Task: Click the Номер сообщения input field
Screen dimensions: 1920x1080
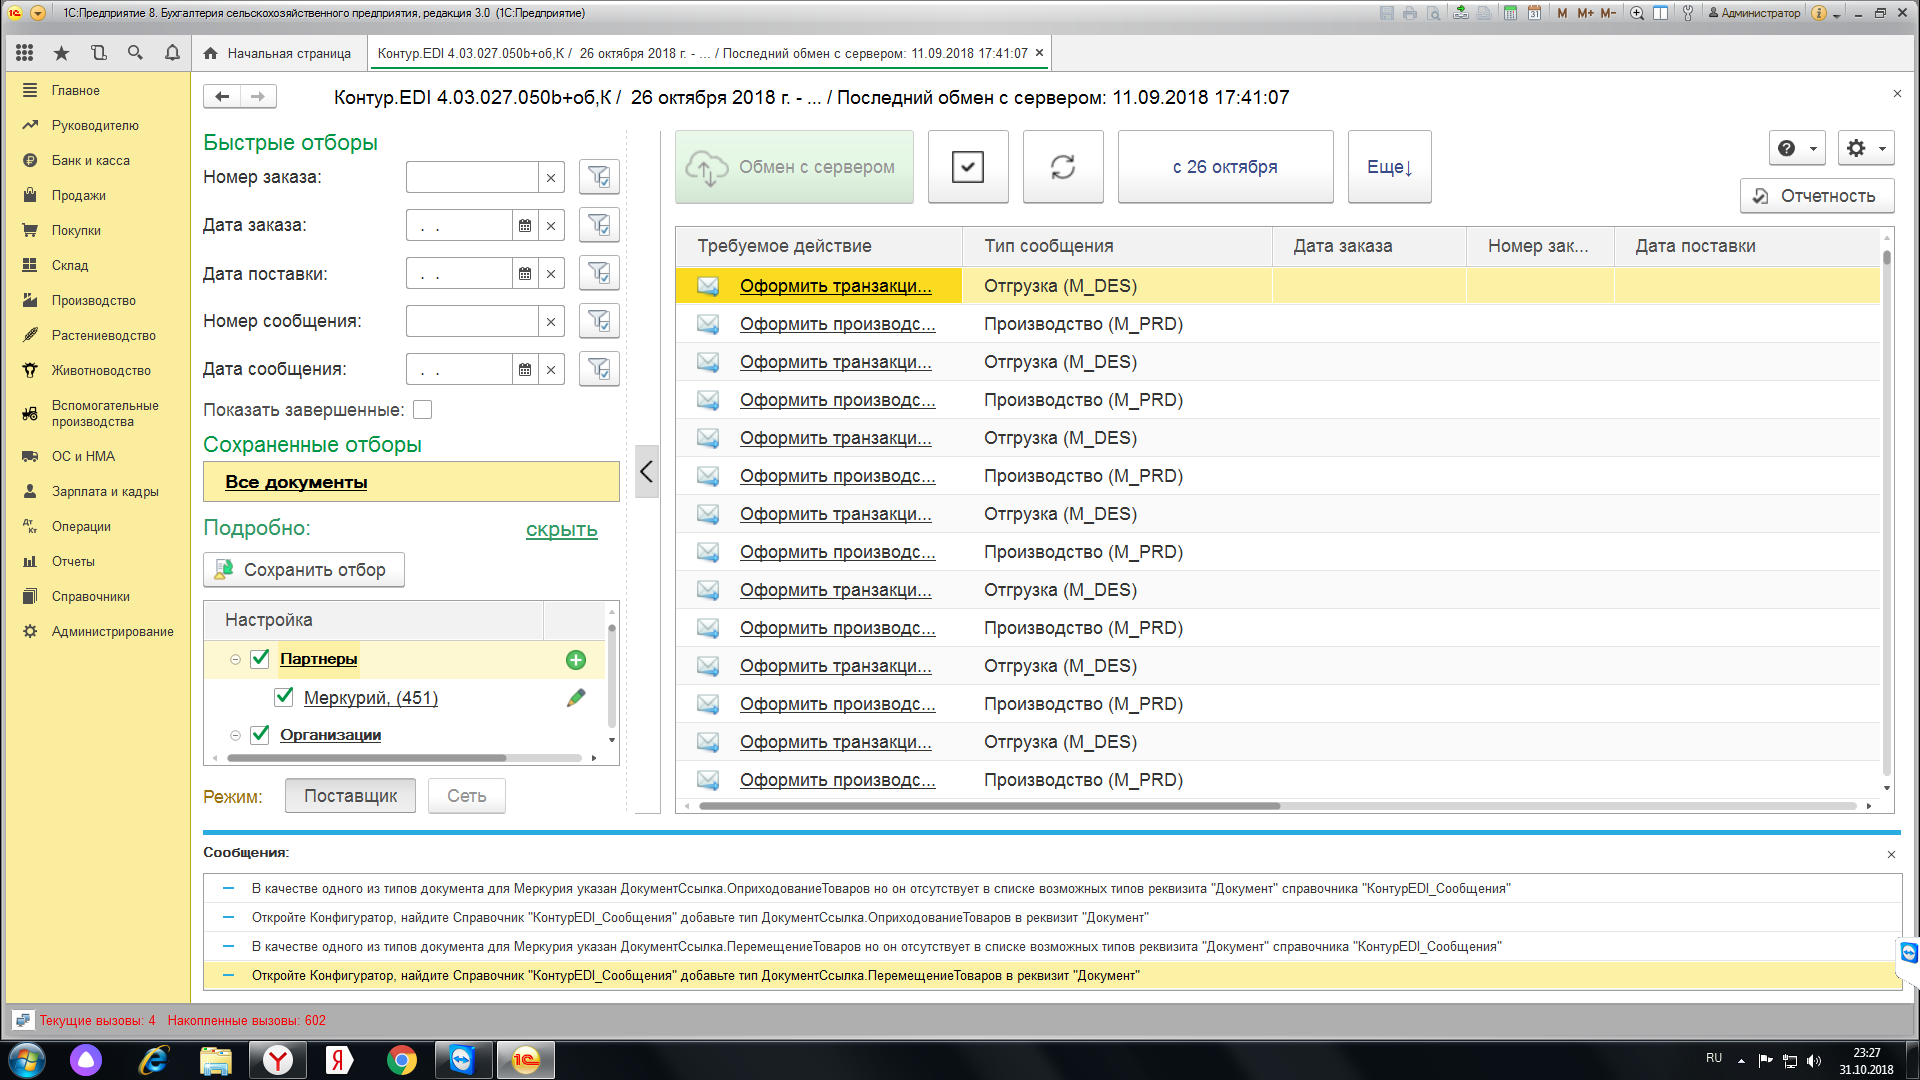Action: 472,322
